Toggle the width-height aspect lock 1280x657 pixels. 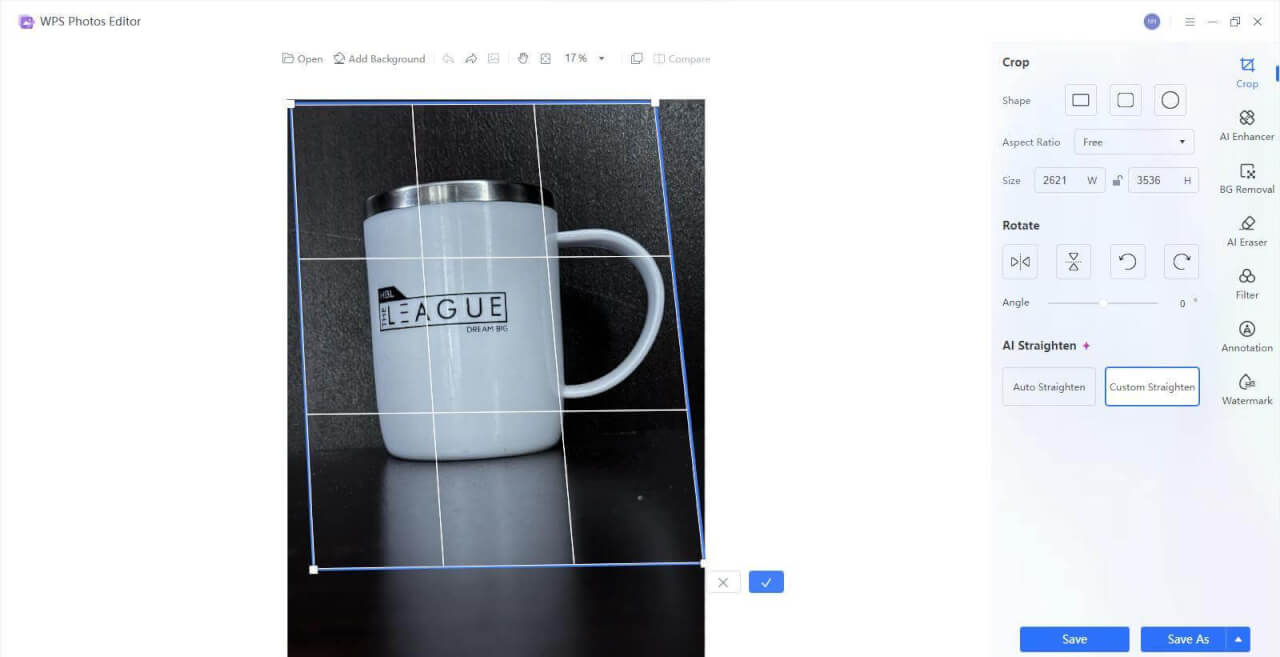point(1116,180)
